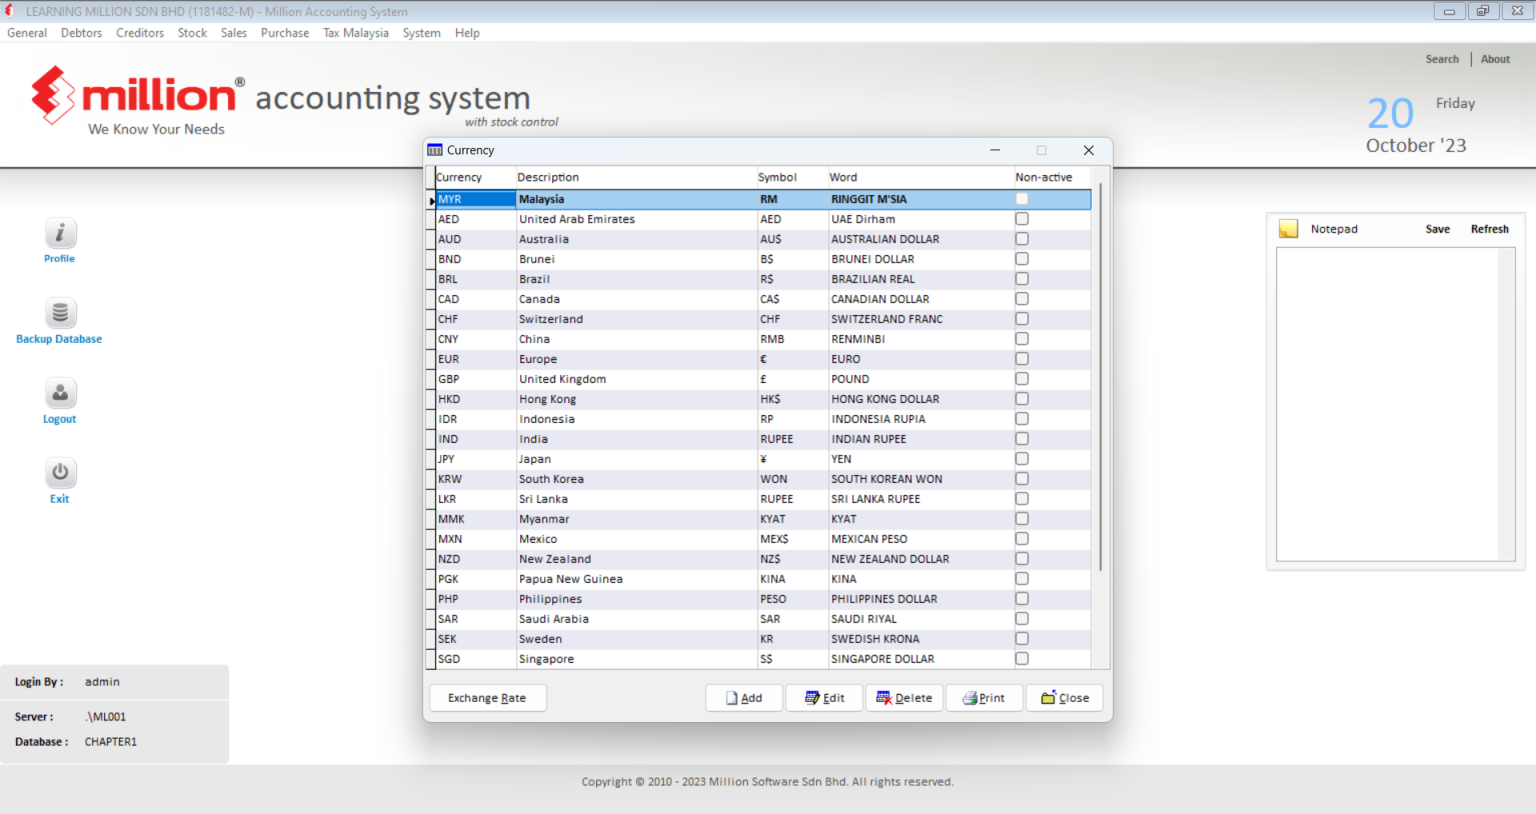Click the Backup Database icon

click(60, 313)
